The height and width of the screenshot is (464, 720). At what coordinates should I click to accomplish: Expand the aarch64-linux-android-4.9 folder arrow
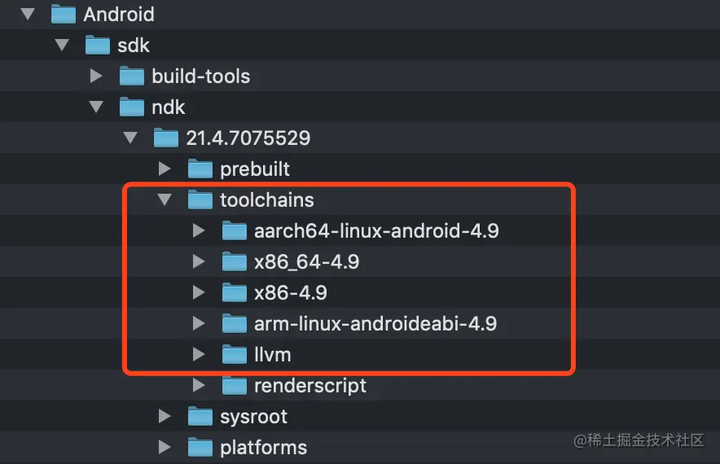coord(198,231)
